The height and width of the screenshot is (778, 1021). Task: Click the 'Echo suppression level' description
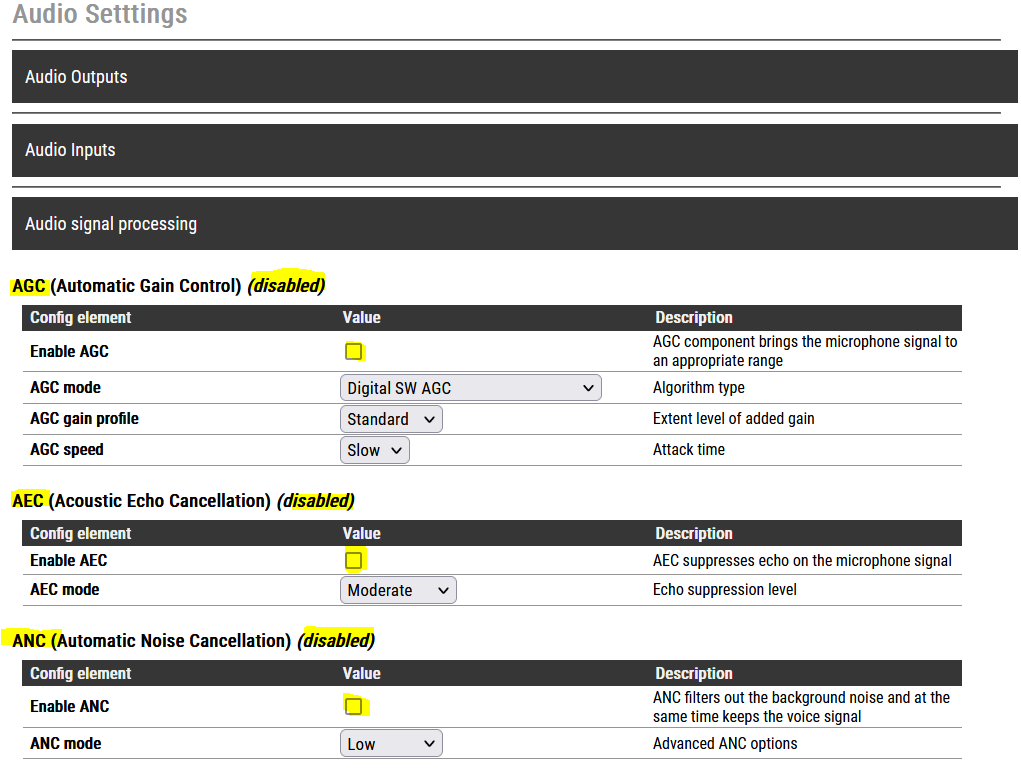click(725, 590)
